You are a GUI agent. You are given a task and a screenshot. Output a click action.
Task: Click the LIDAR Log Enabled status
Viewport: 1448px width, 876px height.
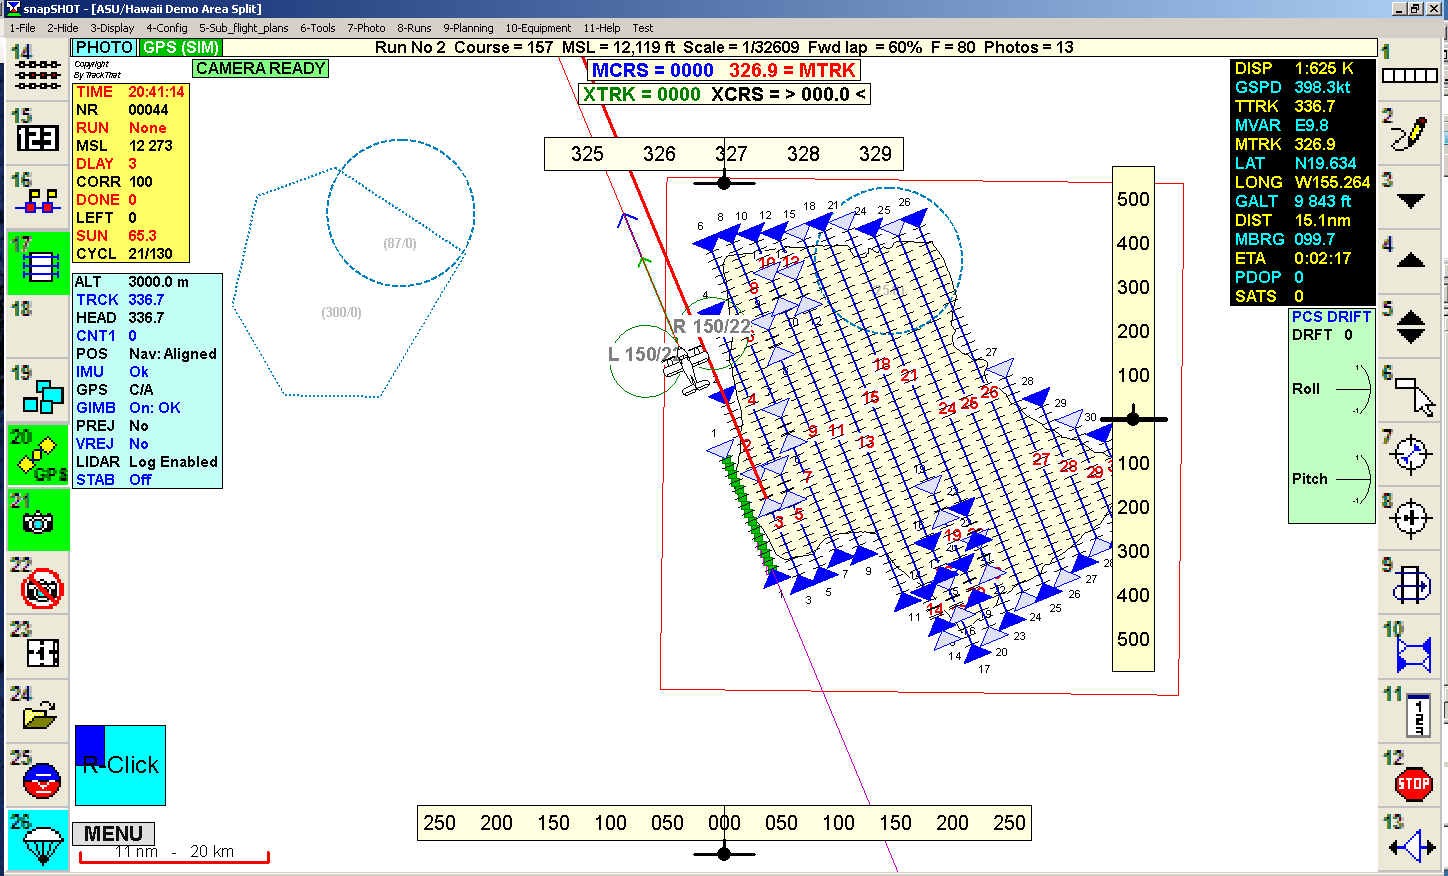[x=147, y=462]
